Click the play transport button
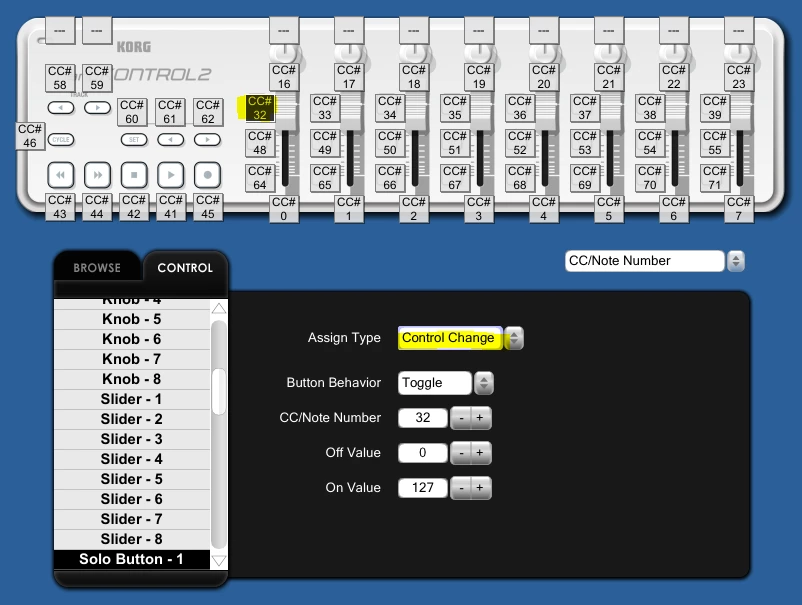Image resolution: width=802 pixels, height=605 pixels. pyautogui.click(x=171, y=175)
